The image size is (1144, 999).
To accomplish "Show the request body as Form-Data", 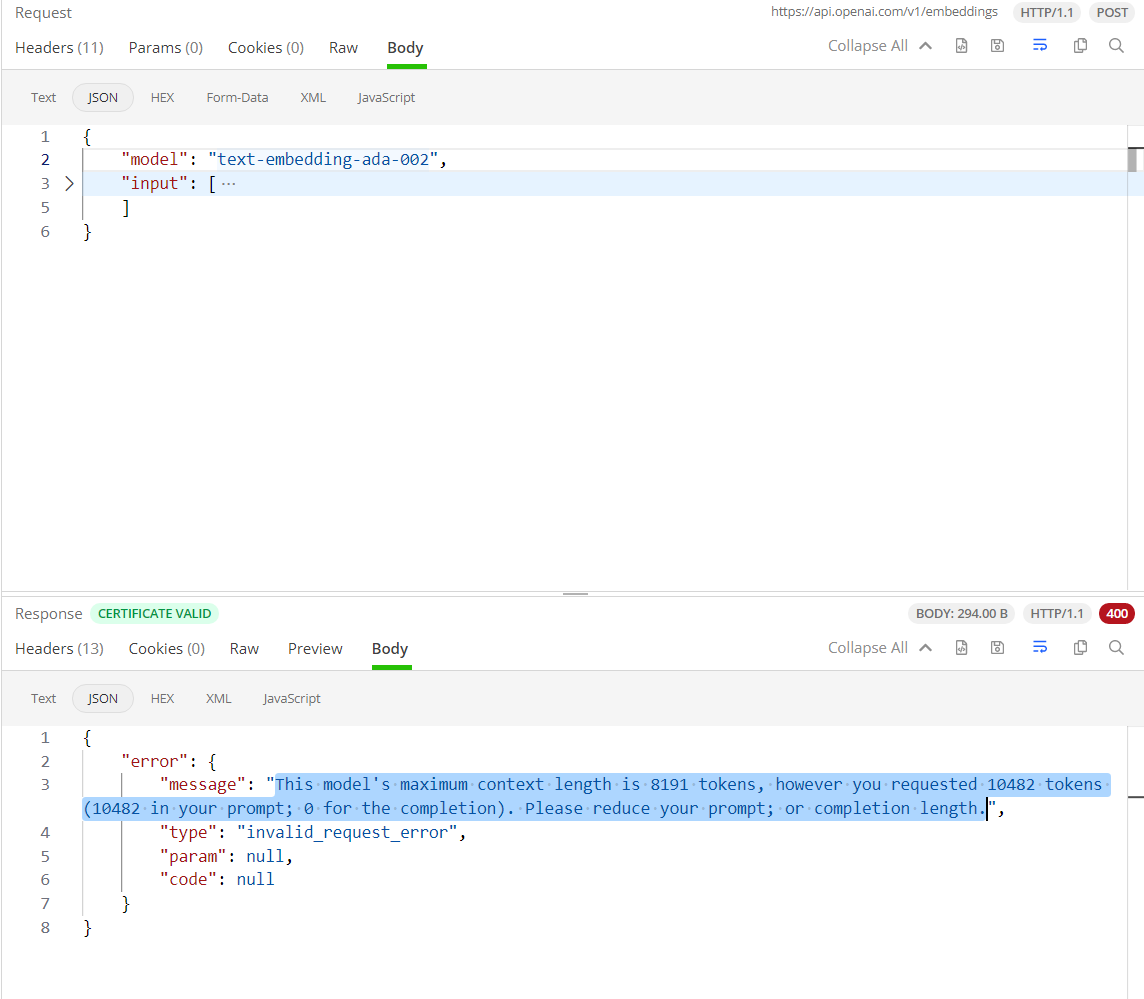I will pos(237,98).
